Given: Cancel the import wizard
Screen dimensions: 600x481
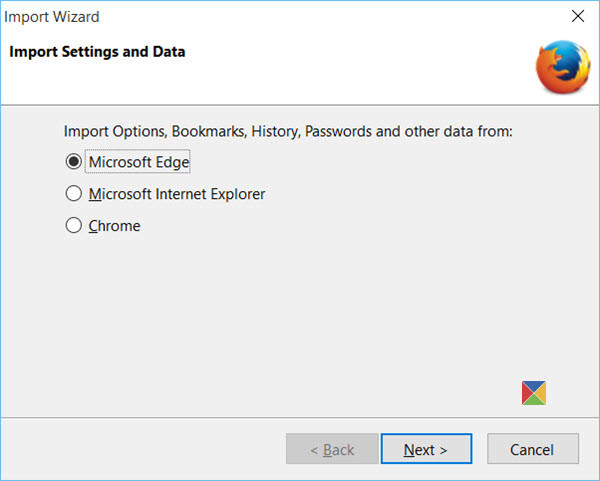Looking at the screenshot, I should coord(533,449).
